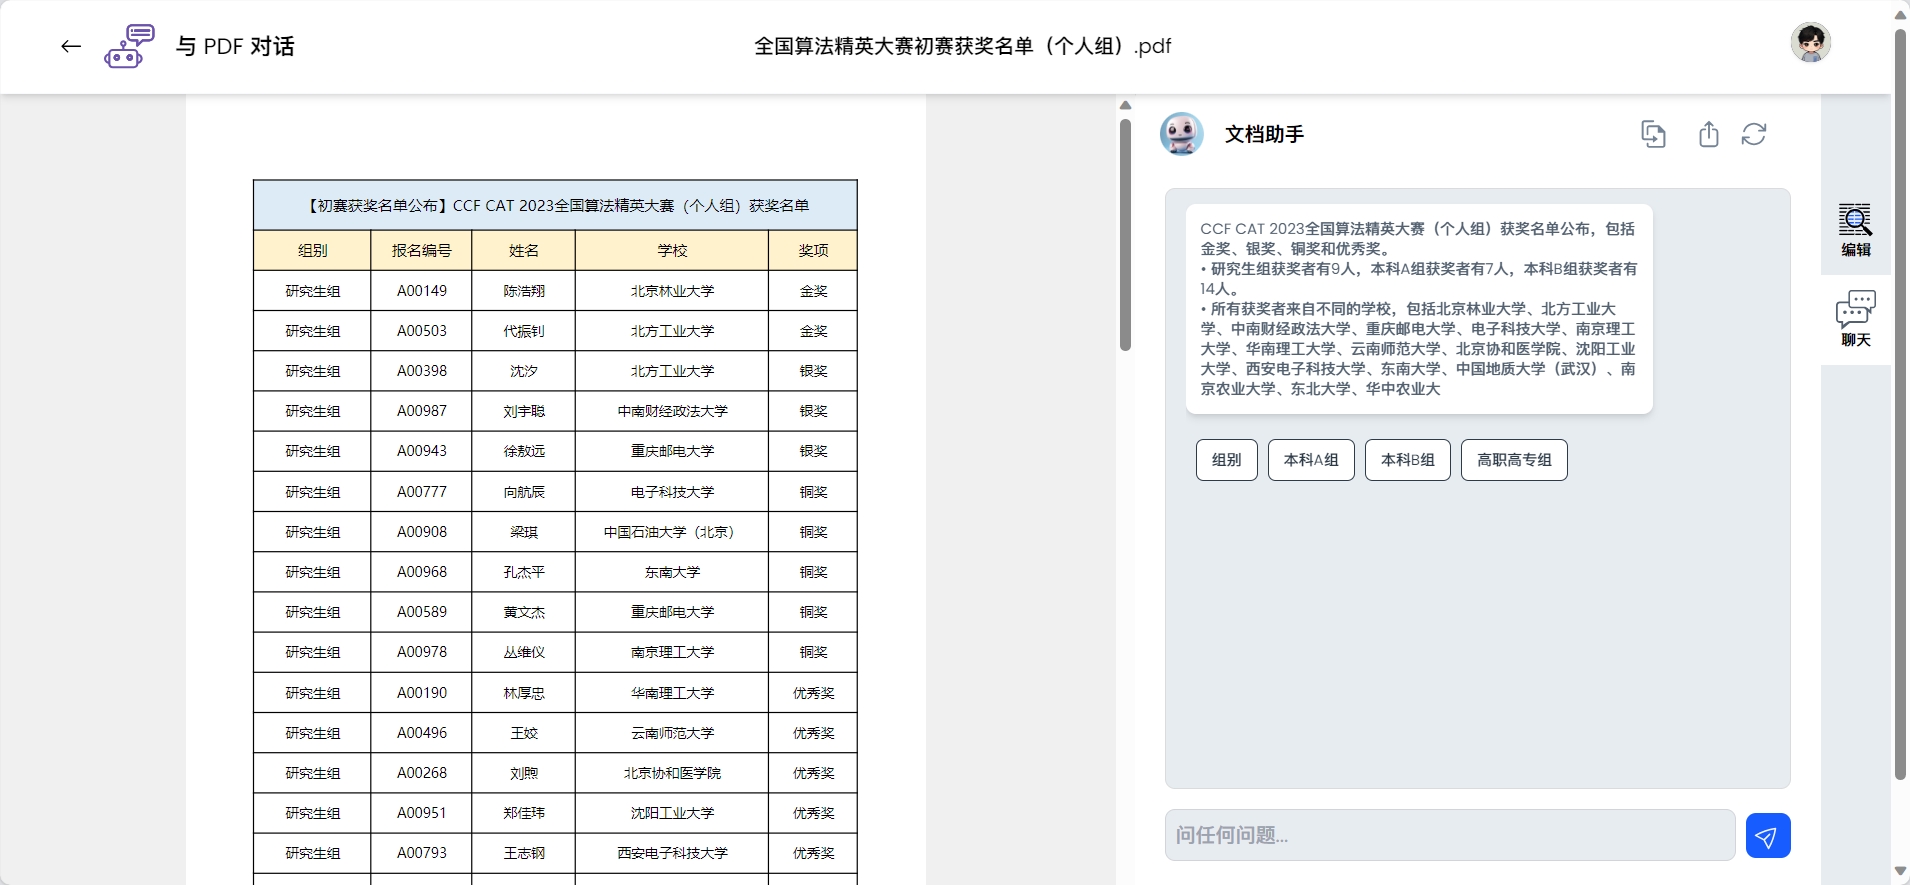Image resolution: width=1910 pixels, height=885 pixels.
Task: Click the page scrollbar down arrow
Action: 1900,873
